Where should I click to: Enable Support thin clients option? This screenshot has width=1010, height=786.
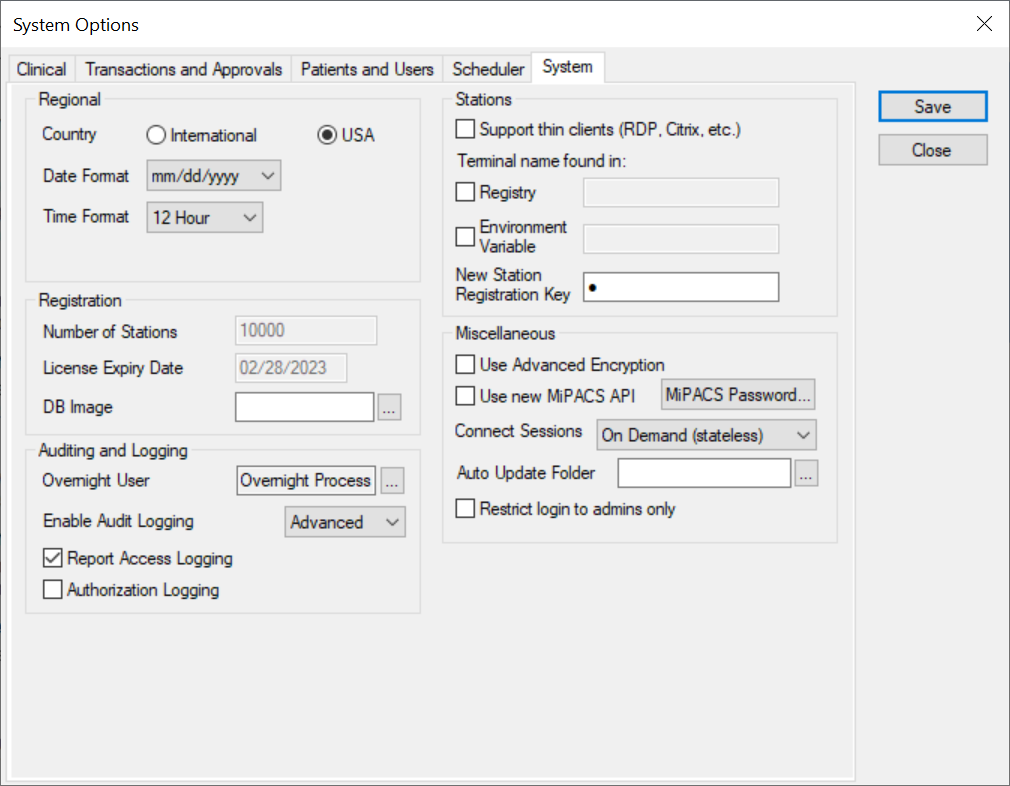pos(465,128)
